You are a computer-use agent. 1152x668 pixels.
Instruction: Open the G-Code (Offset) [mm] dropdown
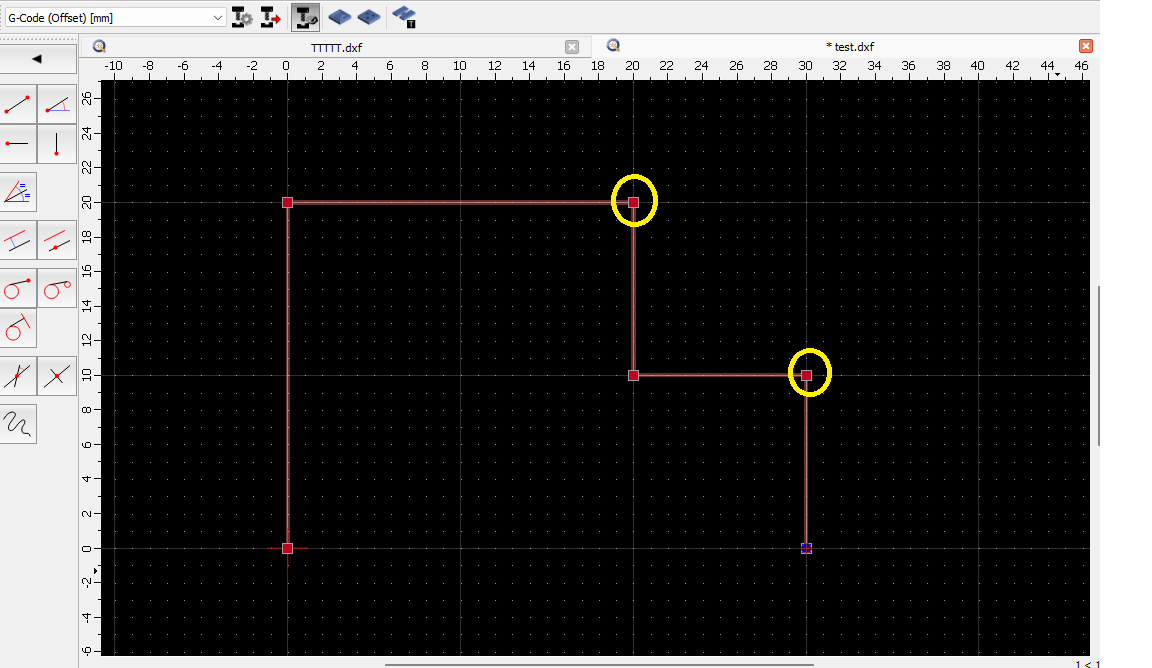114,17
